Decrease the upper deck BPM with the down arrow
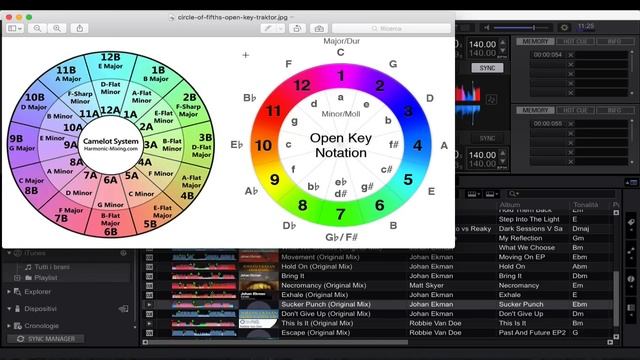The width and height of the screenshot is (640, 360). point(503,50)
